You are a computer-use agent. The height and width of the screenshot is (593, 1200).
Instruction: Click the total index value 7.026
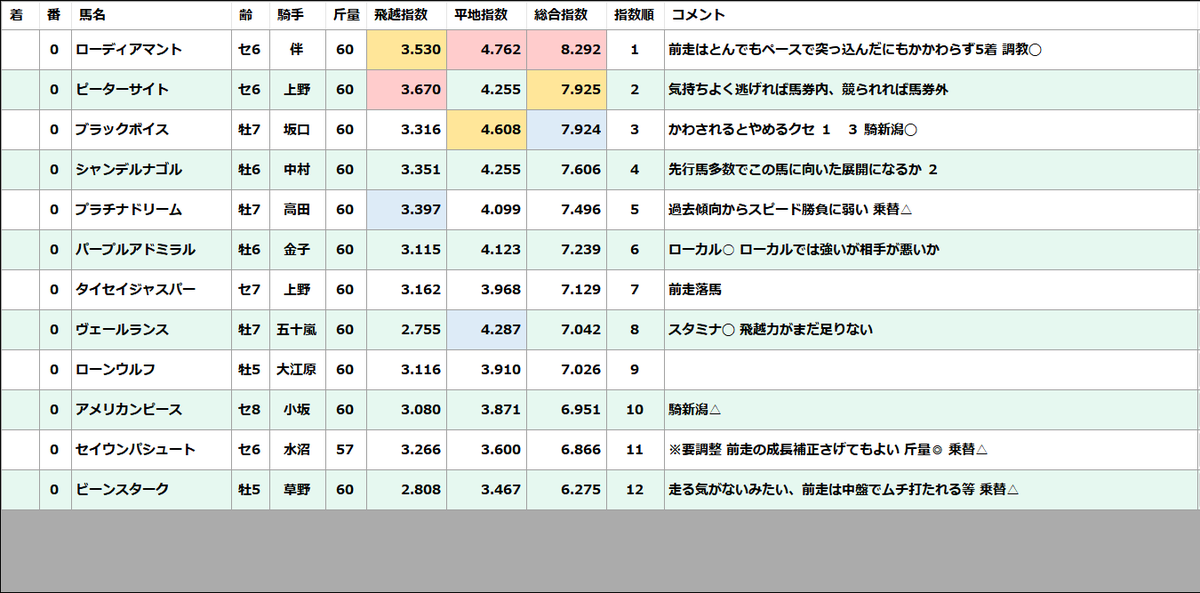pos(581,370)
